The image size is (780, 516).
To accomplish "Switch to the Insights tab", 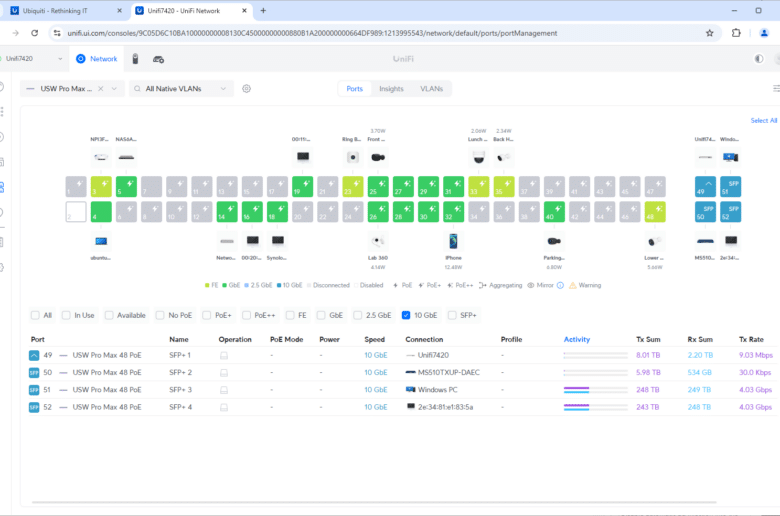I will pos(391,89).
